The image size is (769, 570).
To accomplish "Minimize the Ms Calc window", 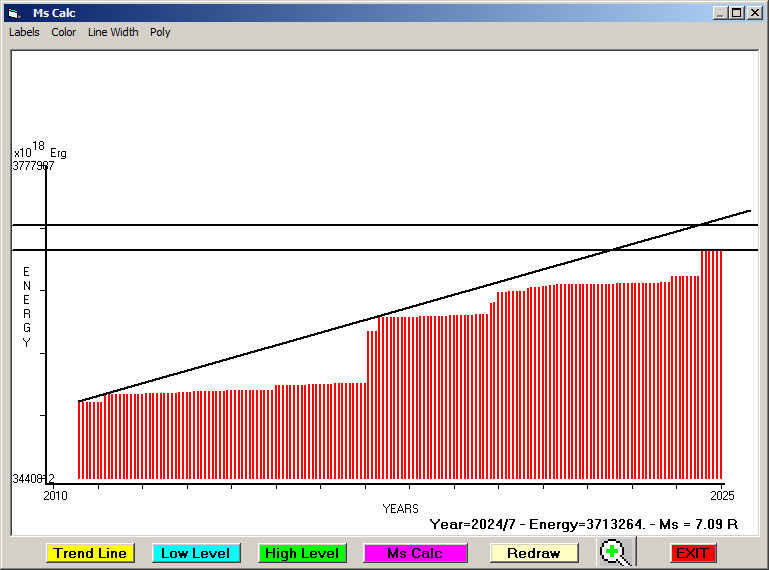I will (720, 13).
